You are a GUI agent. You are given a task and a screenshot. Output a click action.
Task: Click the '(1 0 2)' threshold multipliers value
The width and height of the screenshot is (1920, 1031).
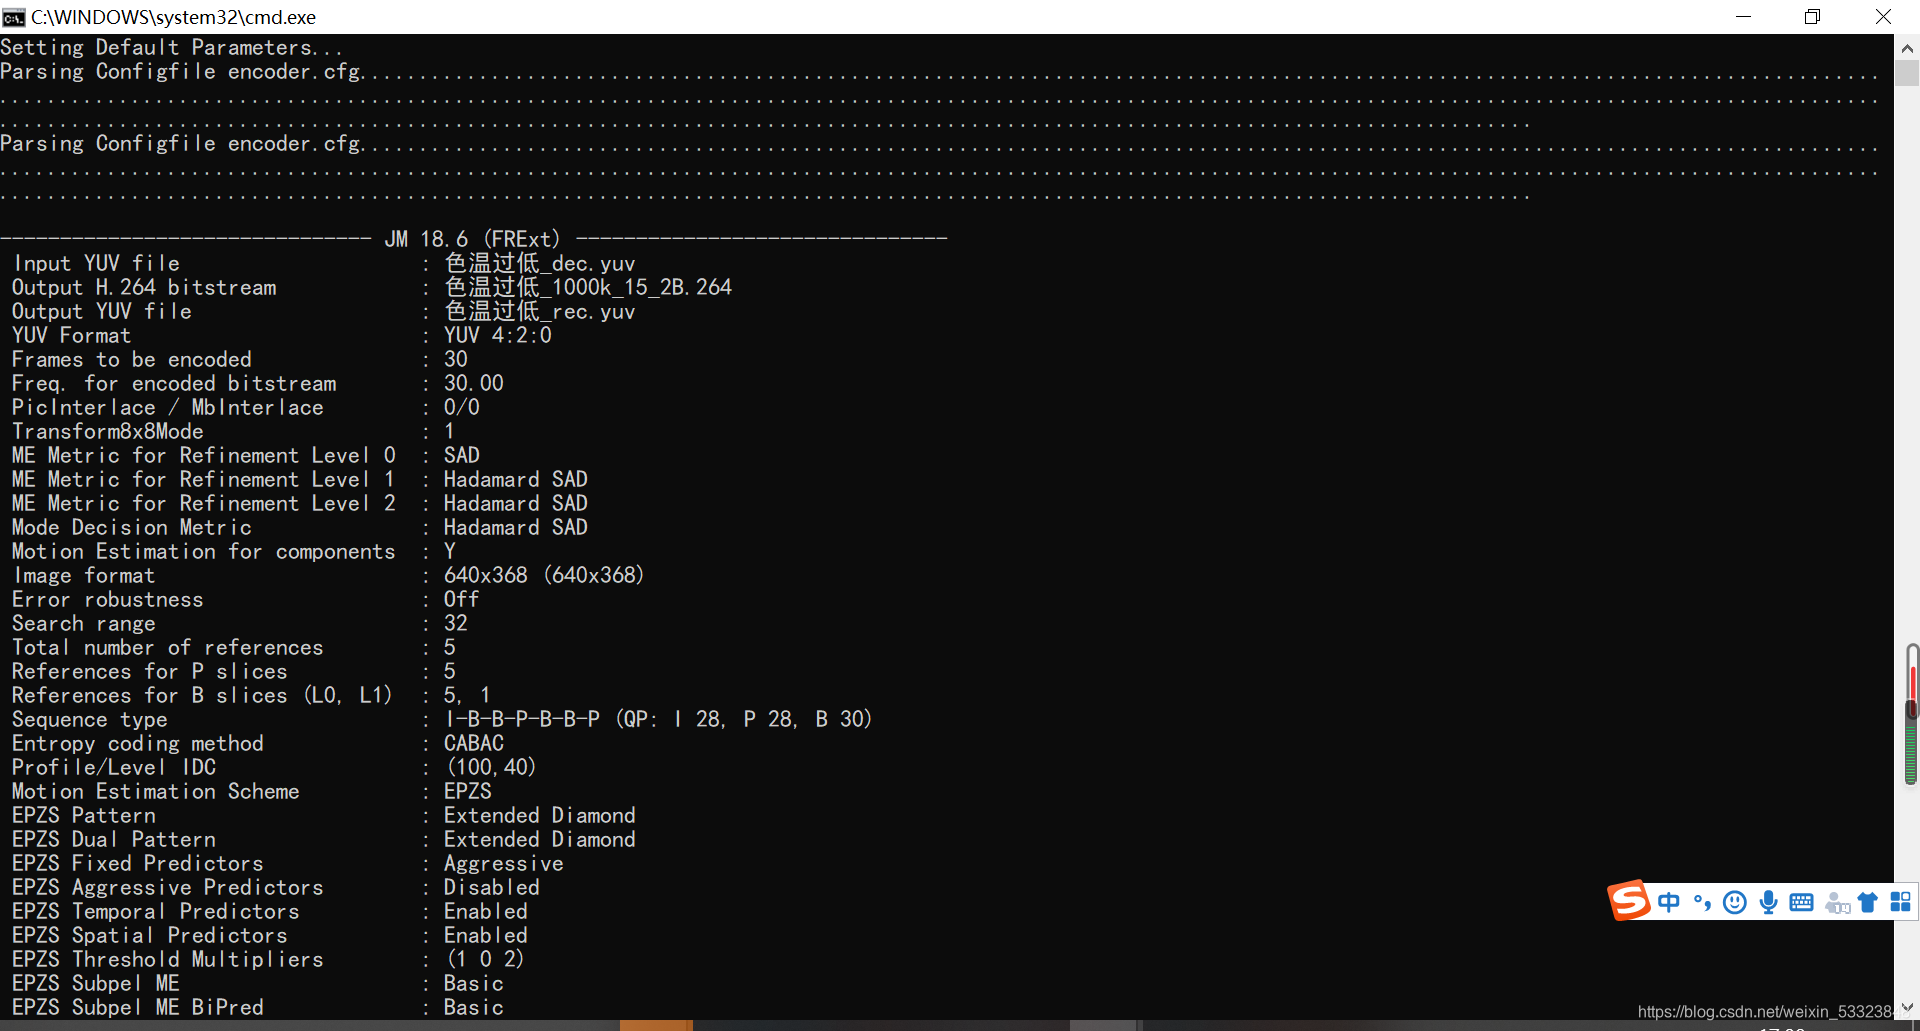(x=485, y=960)
